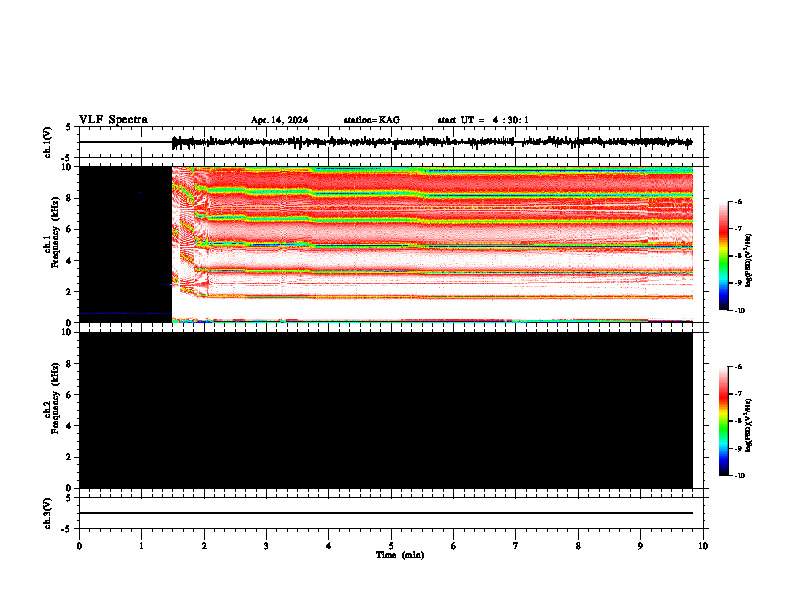Click time axis tick label "10" at far right

click(703, 546)
